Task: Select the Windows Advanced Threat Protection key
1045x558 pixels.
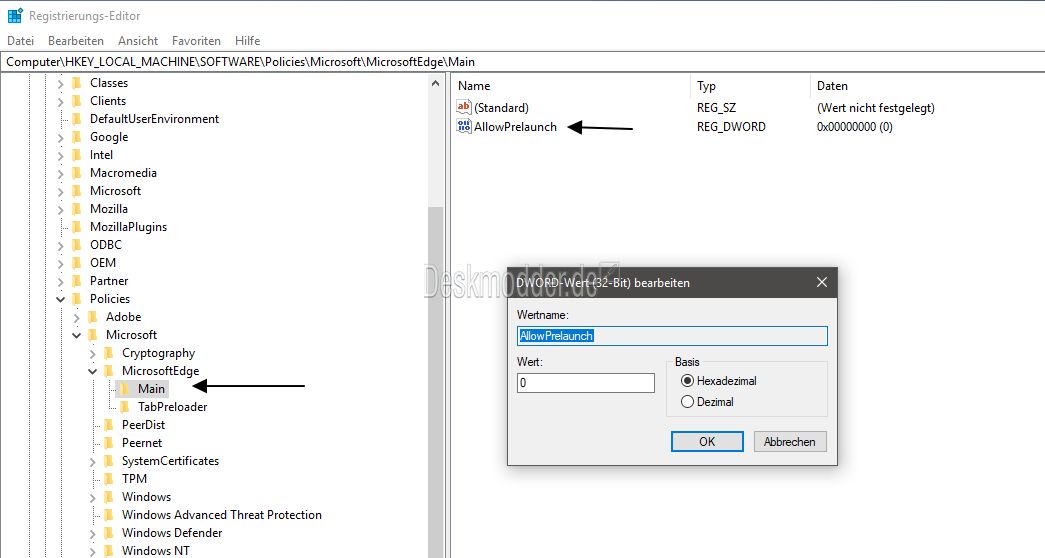Action: pyautogui.click(x=221, y=515)
